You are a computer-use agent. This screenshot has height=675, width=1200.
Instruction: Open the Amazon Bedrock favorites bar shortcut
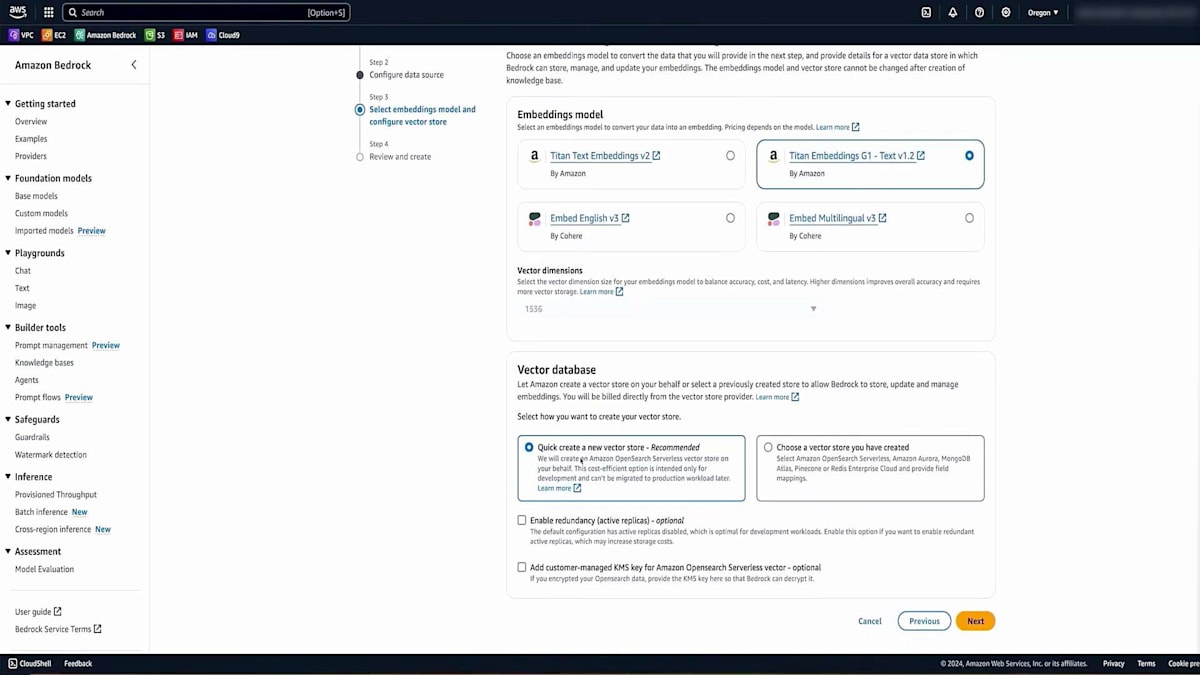tap(106, 35)
